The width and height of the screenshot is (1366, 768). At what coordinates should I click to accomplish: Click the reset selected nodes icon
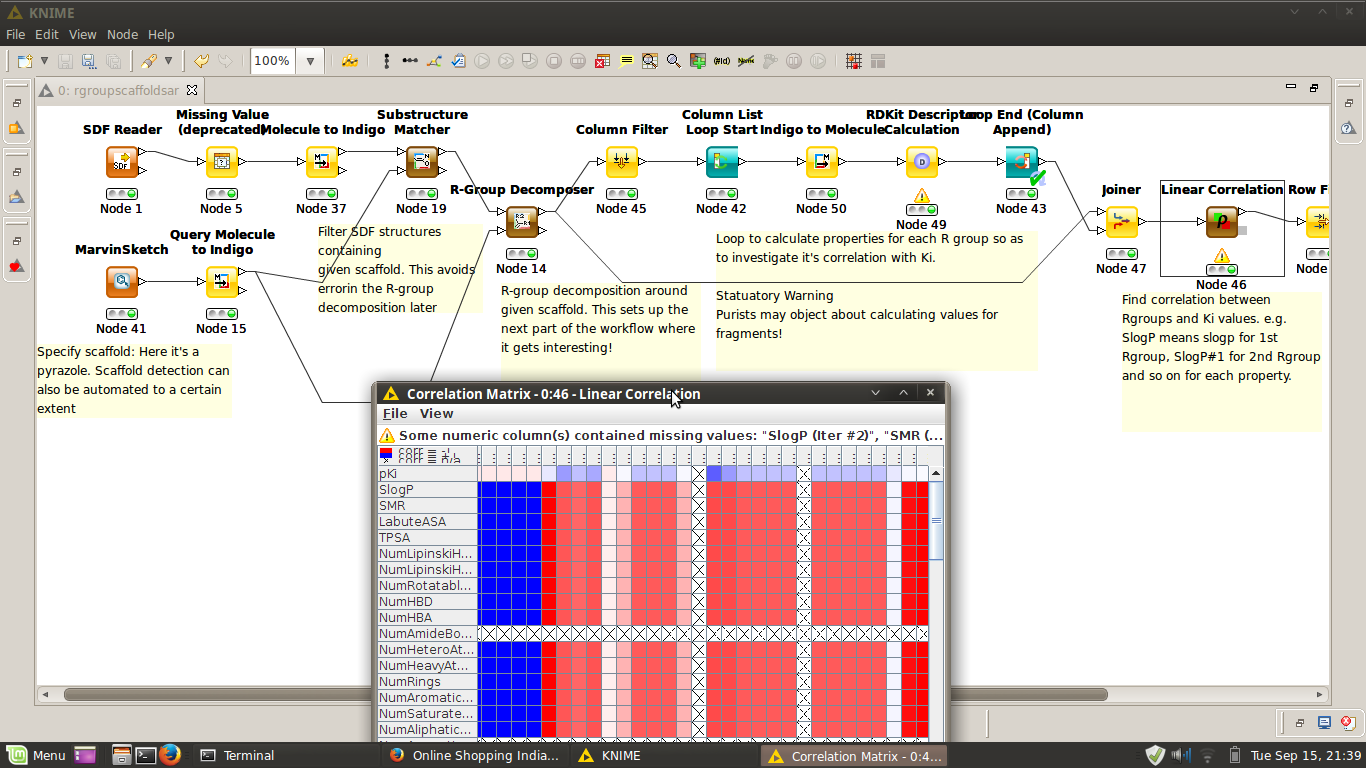coord(602,61)
